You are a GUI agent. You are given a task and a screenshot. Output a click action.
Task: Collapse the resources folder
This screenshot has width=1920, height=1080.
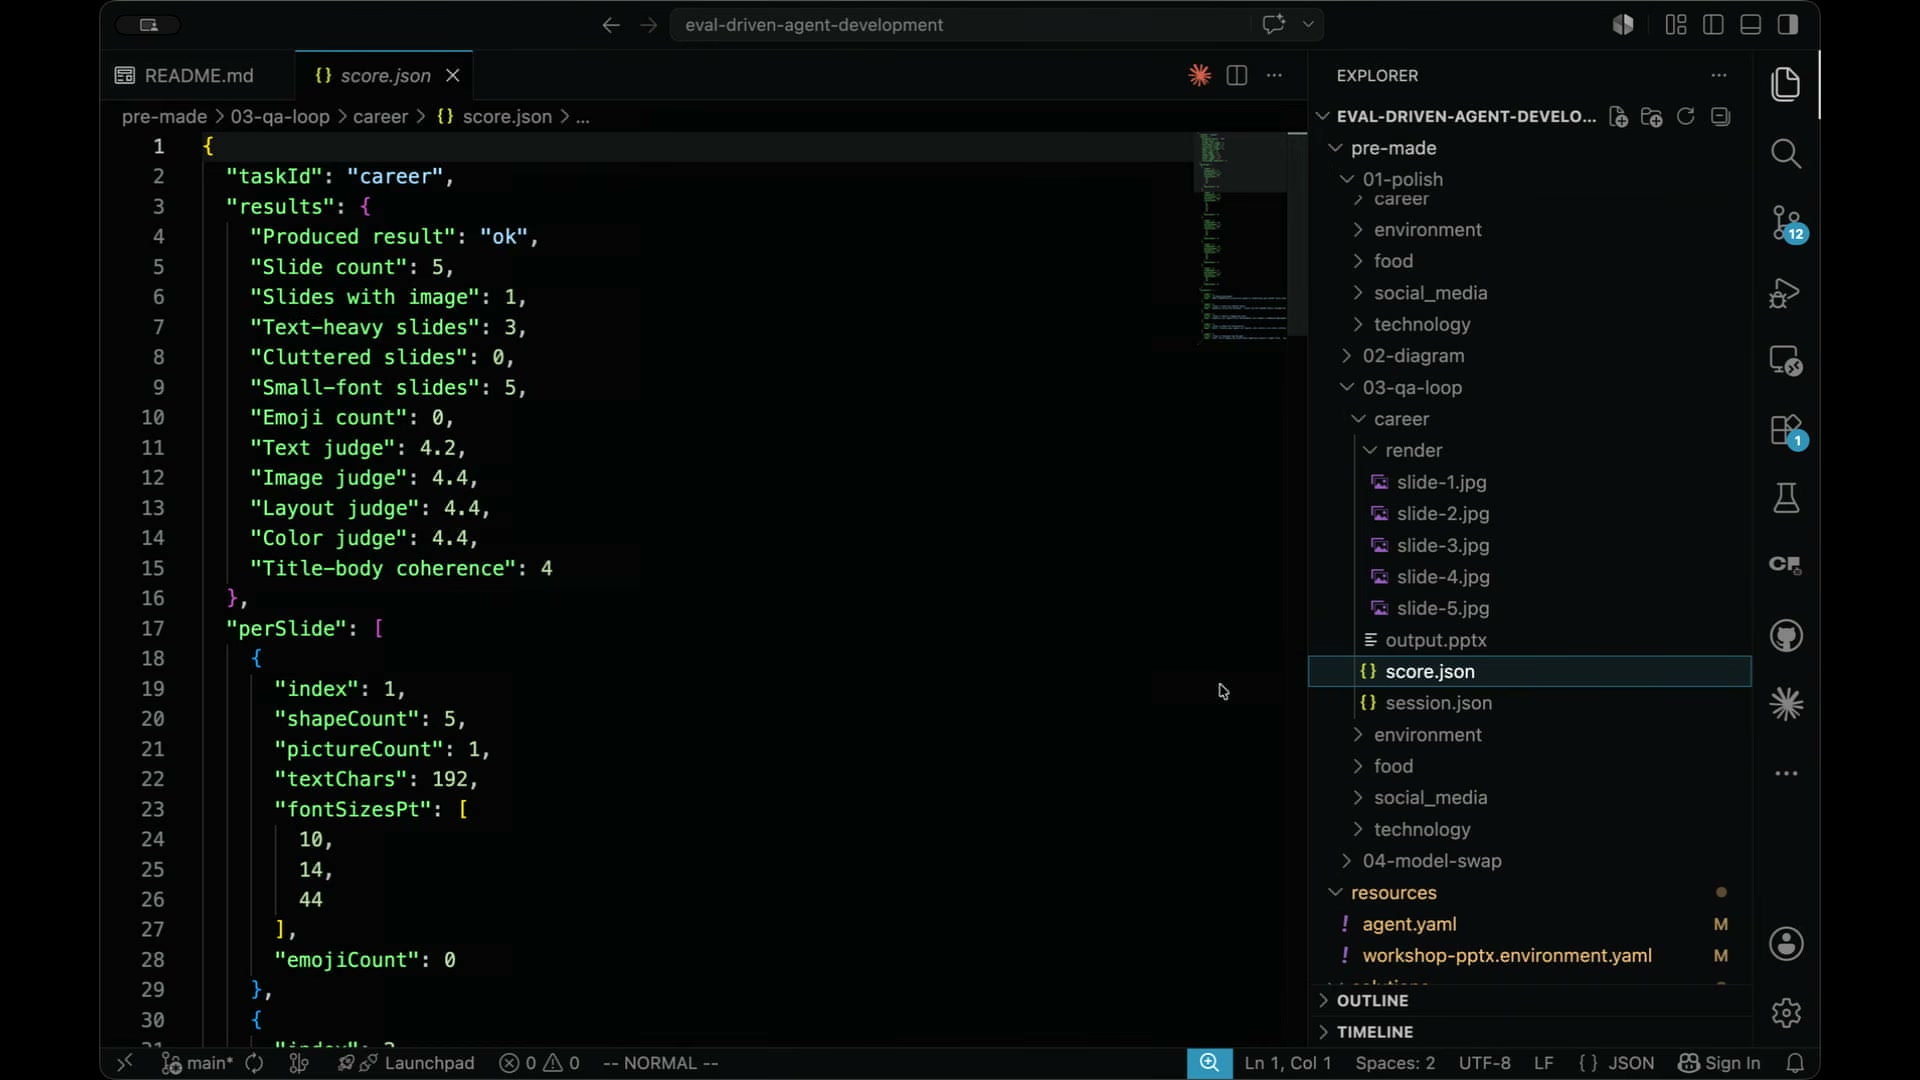pyautogui.click(x=1393, y=893)
